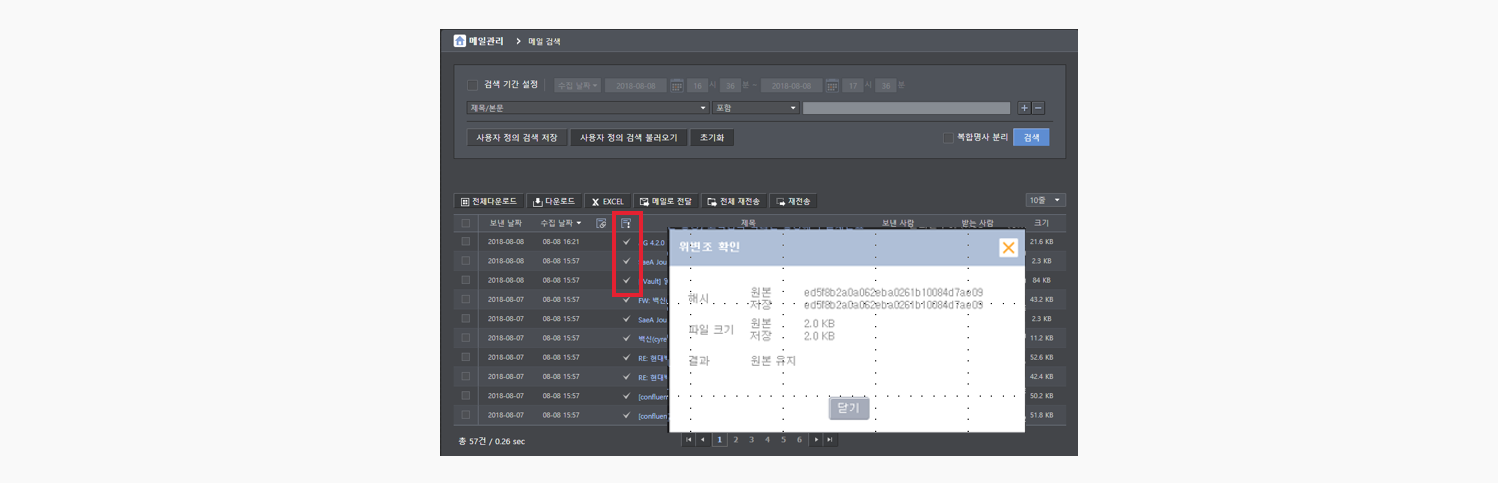Select the checkbox of the 51.8 KB row
This screenshot has width=1498, height=483.
coord(466,415)
